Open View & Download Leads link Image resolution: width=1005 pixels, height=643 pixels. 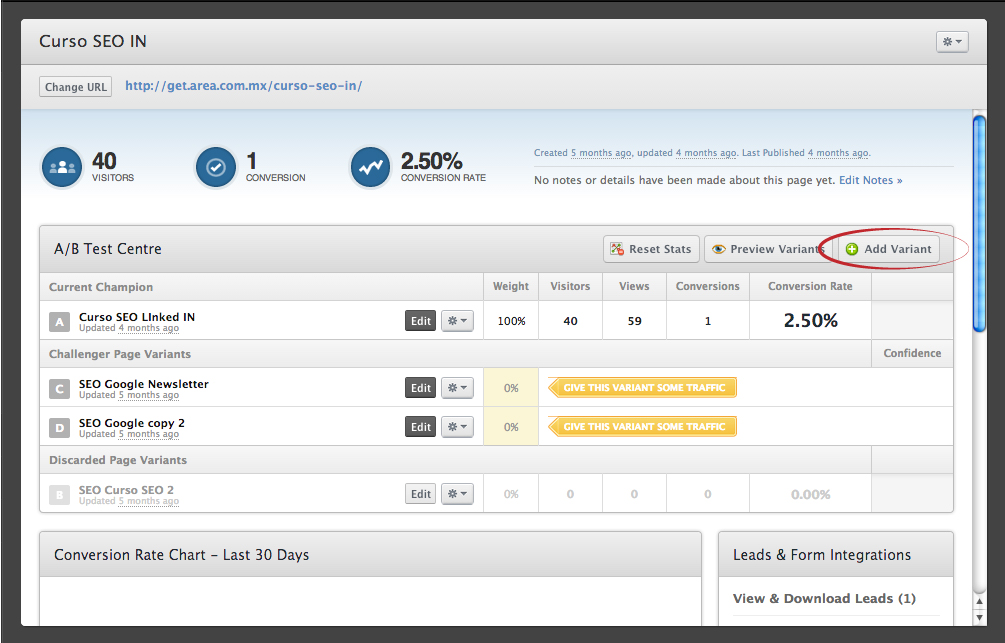coord(824,598)
